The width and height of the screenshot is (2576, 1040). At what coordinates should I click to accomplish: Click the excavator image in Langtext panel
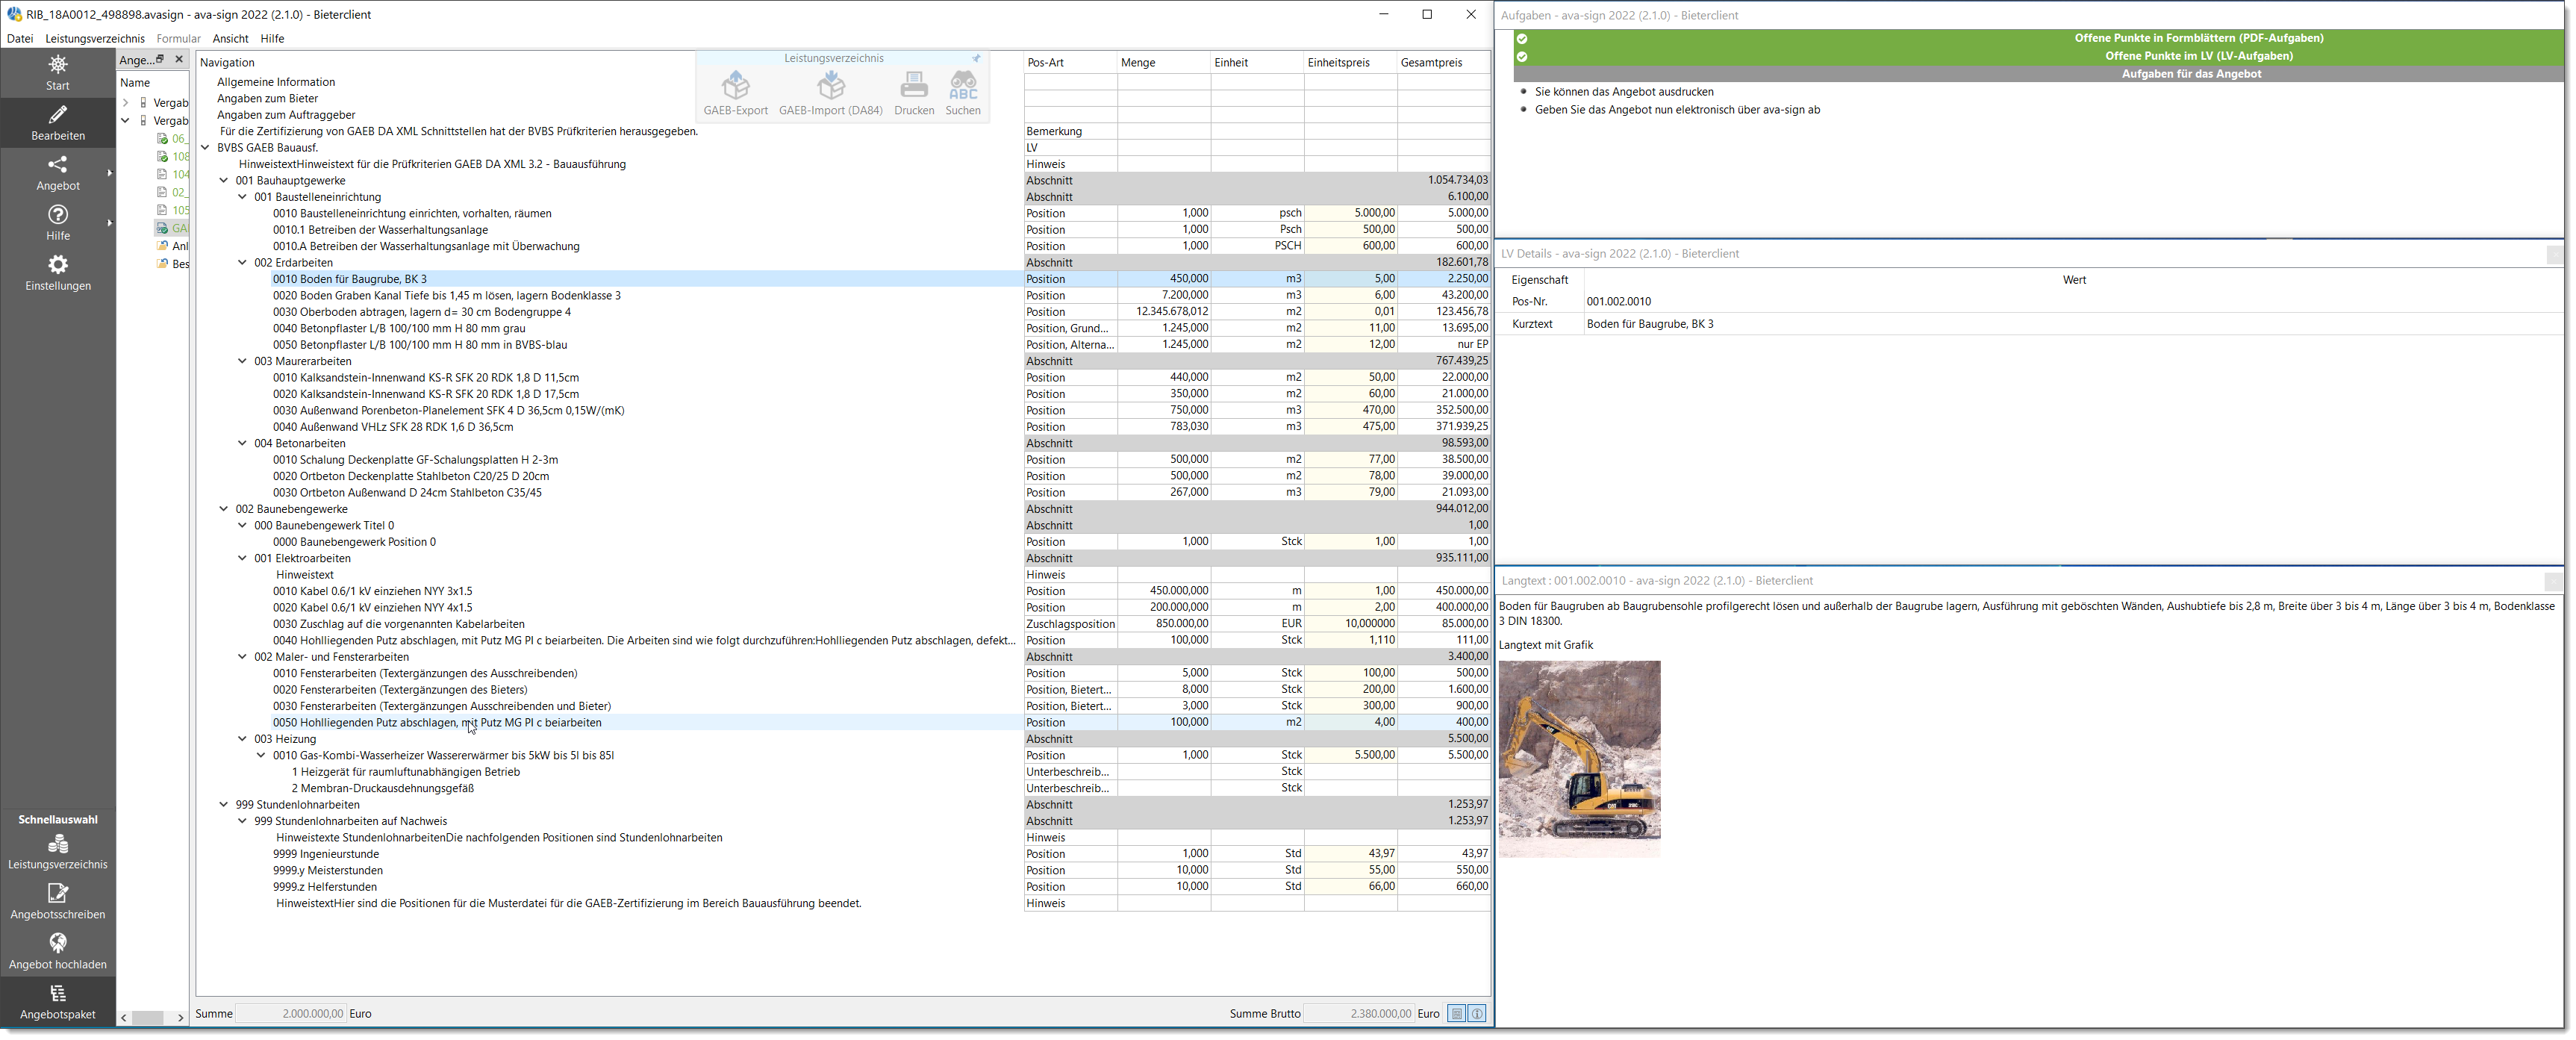(x=1579, y=759)
